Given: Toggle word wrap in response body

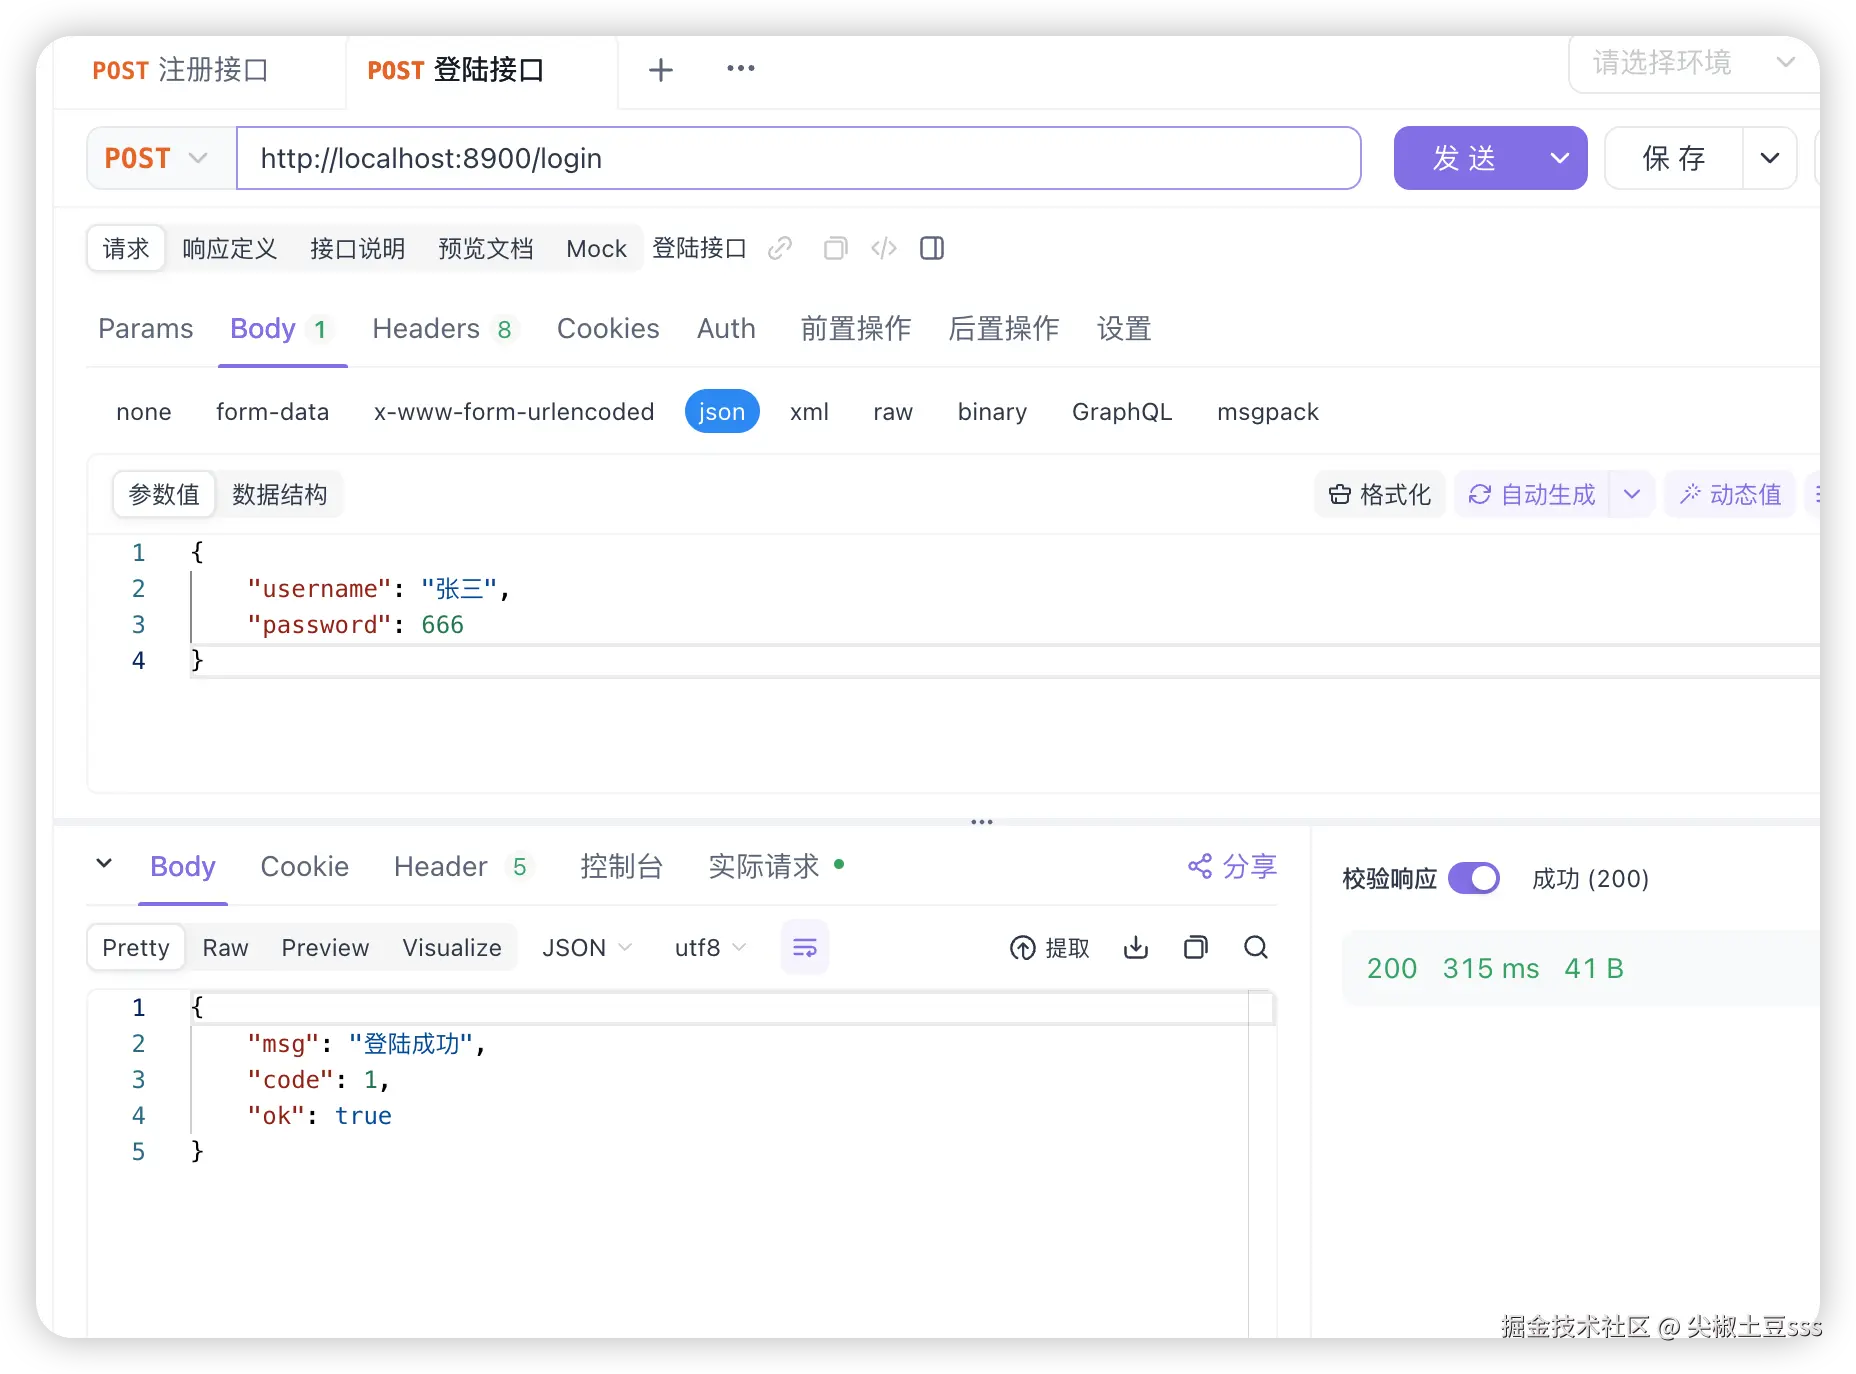Looking at the screenshot, I should point(805,947).
